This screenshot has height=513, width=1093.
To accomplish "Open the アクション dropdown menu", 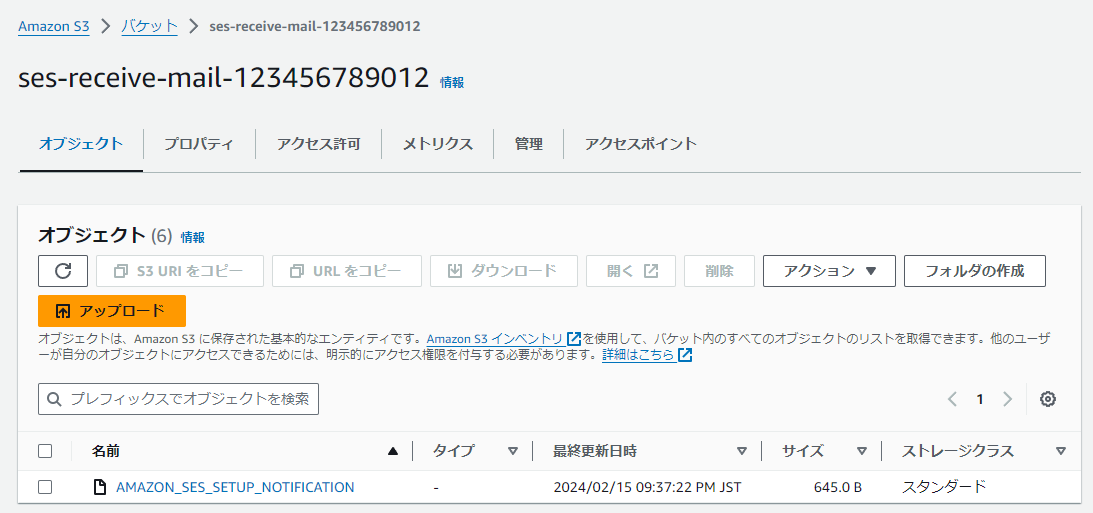I will [830, 271].
